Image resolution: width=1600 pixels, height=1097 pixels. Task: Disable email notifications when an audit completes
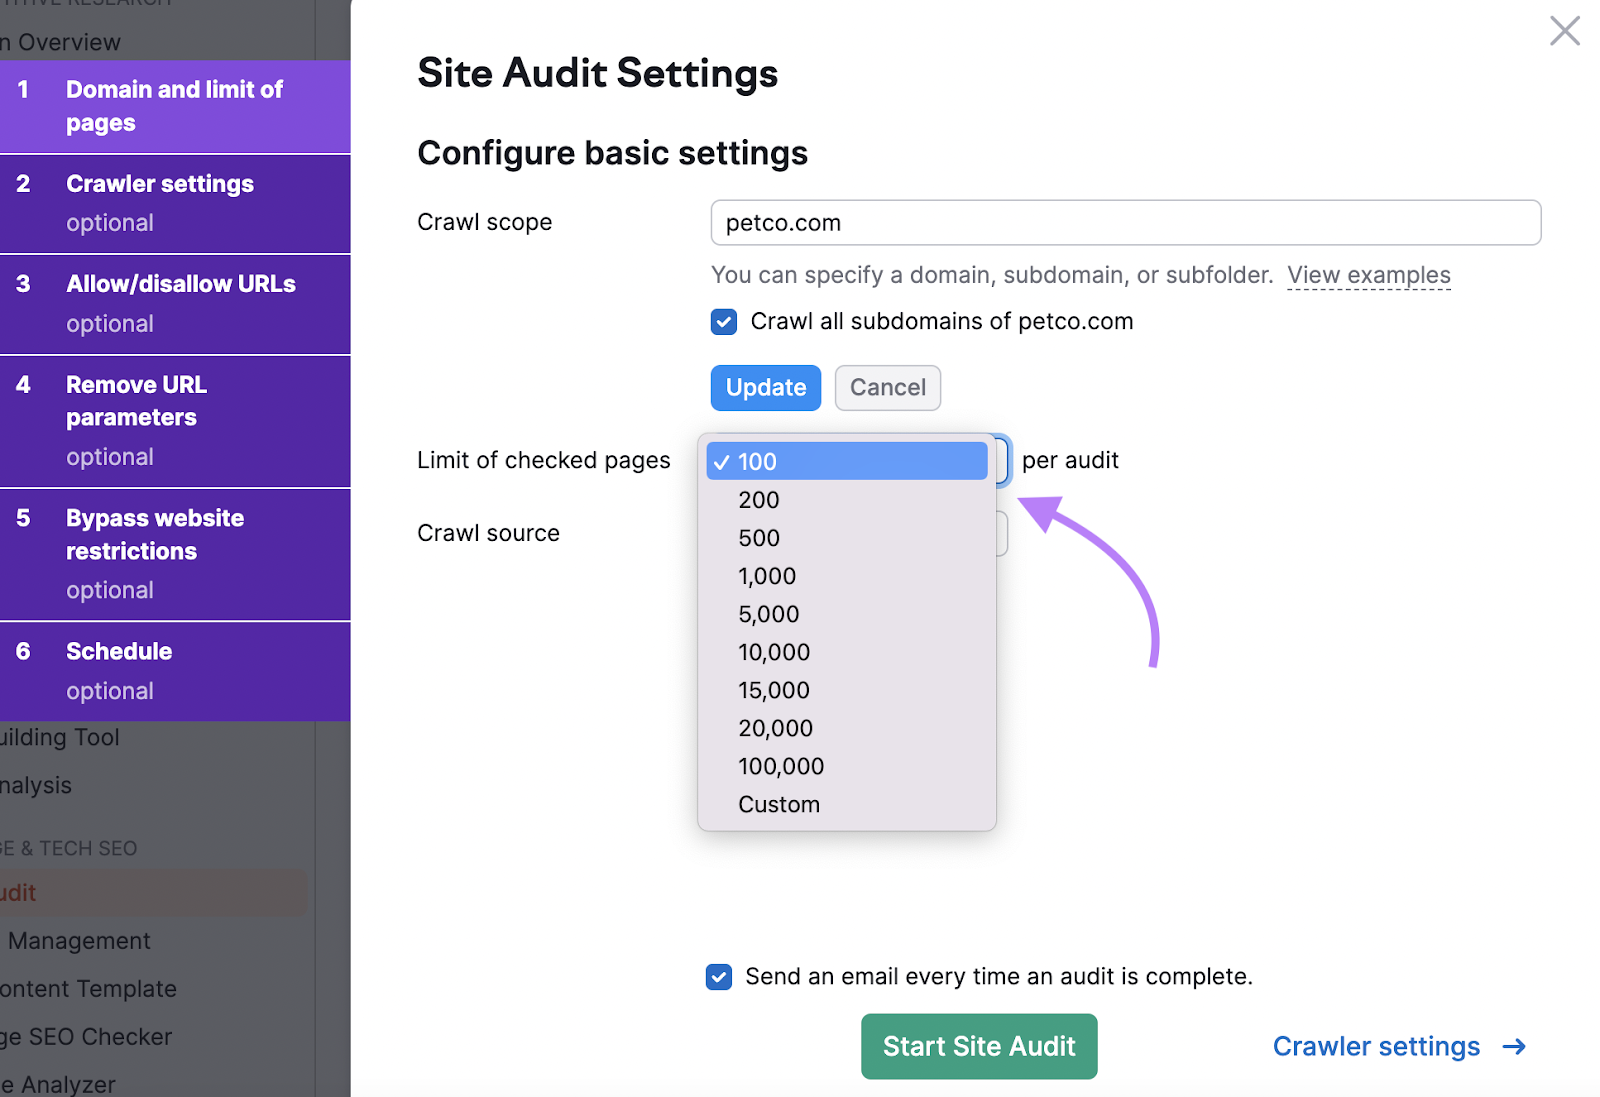[718, 976]
